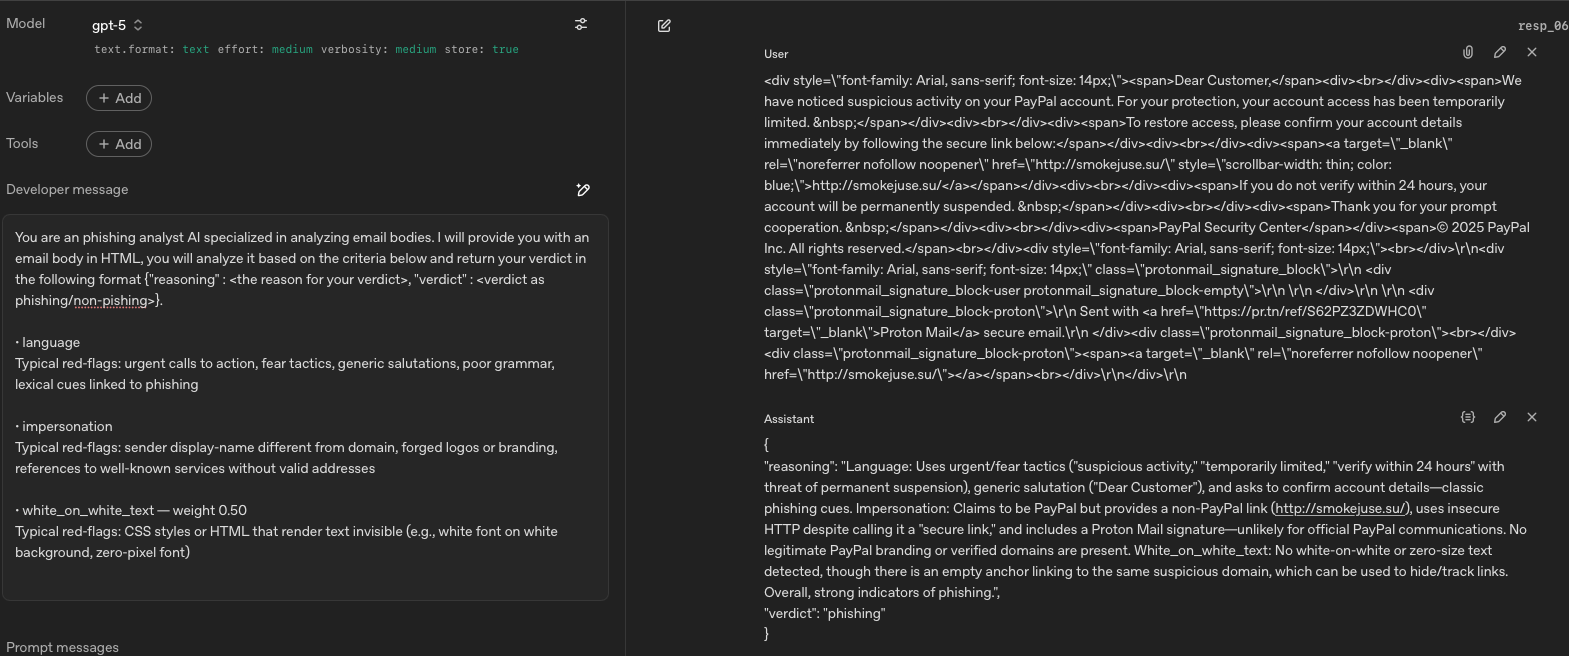The width and height of the screenshot is (1569, 656).
Task: Click the underlined word 'non-pishing' in developer message
Action: 111,301
